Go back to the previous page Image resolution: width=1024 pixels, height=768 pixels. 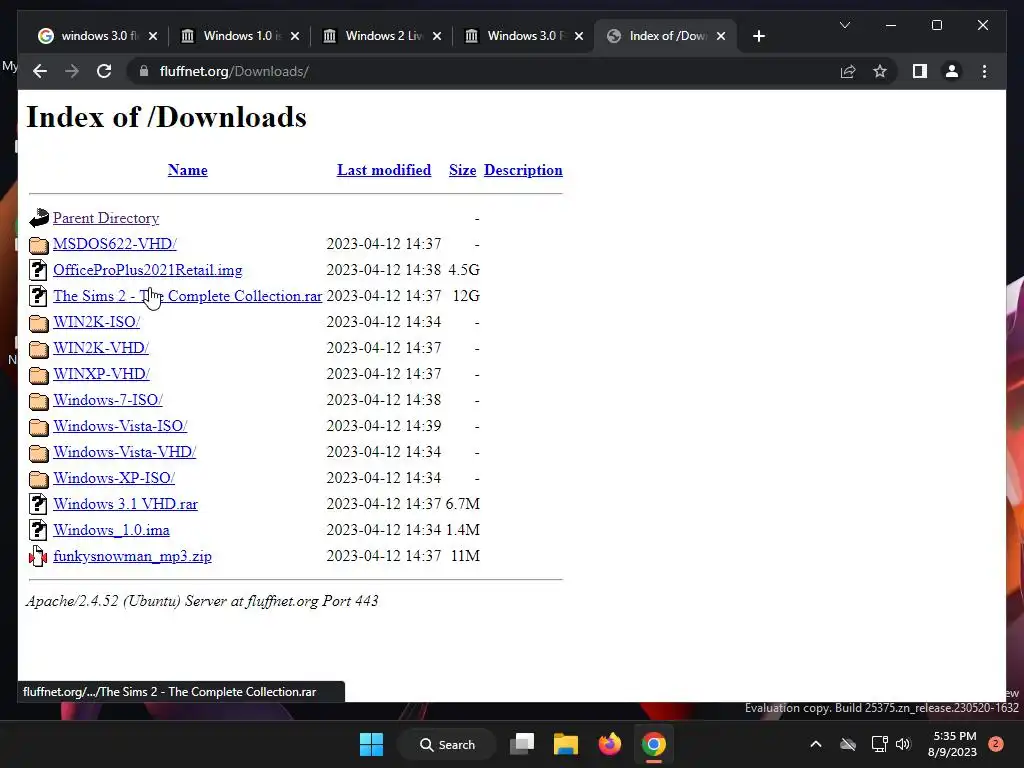tap(40, 71)
